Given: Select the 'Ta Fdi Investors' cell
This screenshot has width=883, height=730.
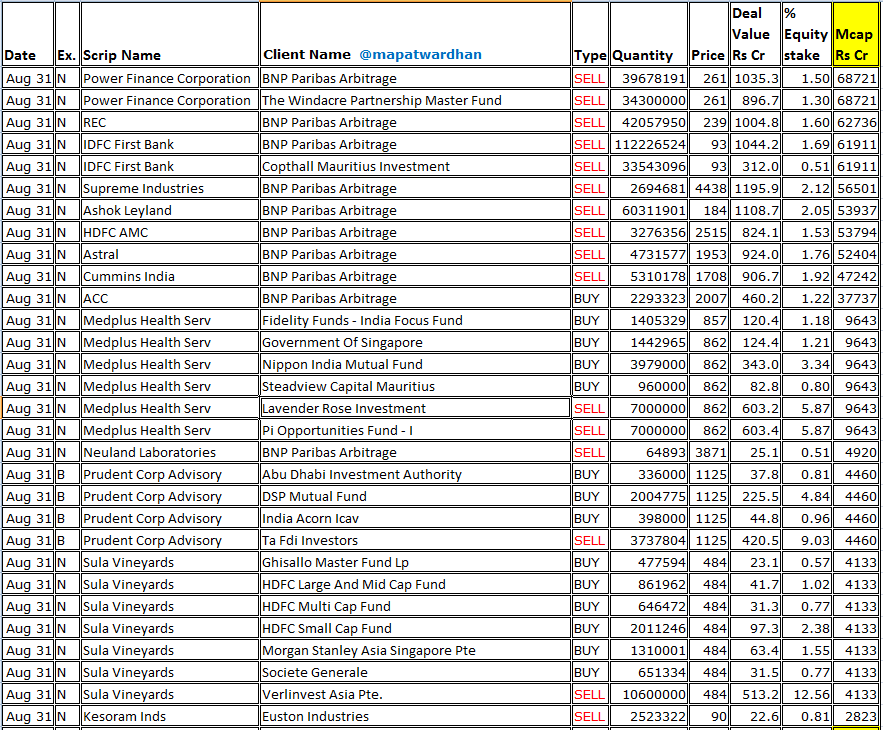Looking at the screenshot, I should pos(415,540).
